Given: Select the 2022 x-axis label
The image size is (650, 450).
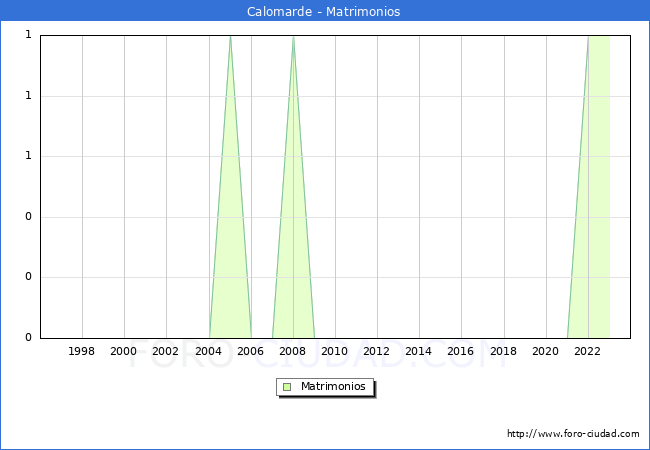Looking at the screenshot, I should click(x=587, y=351).
